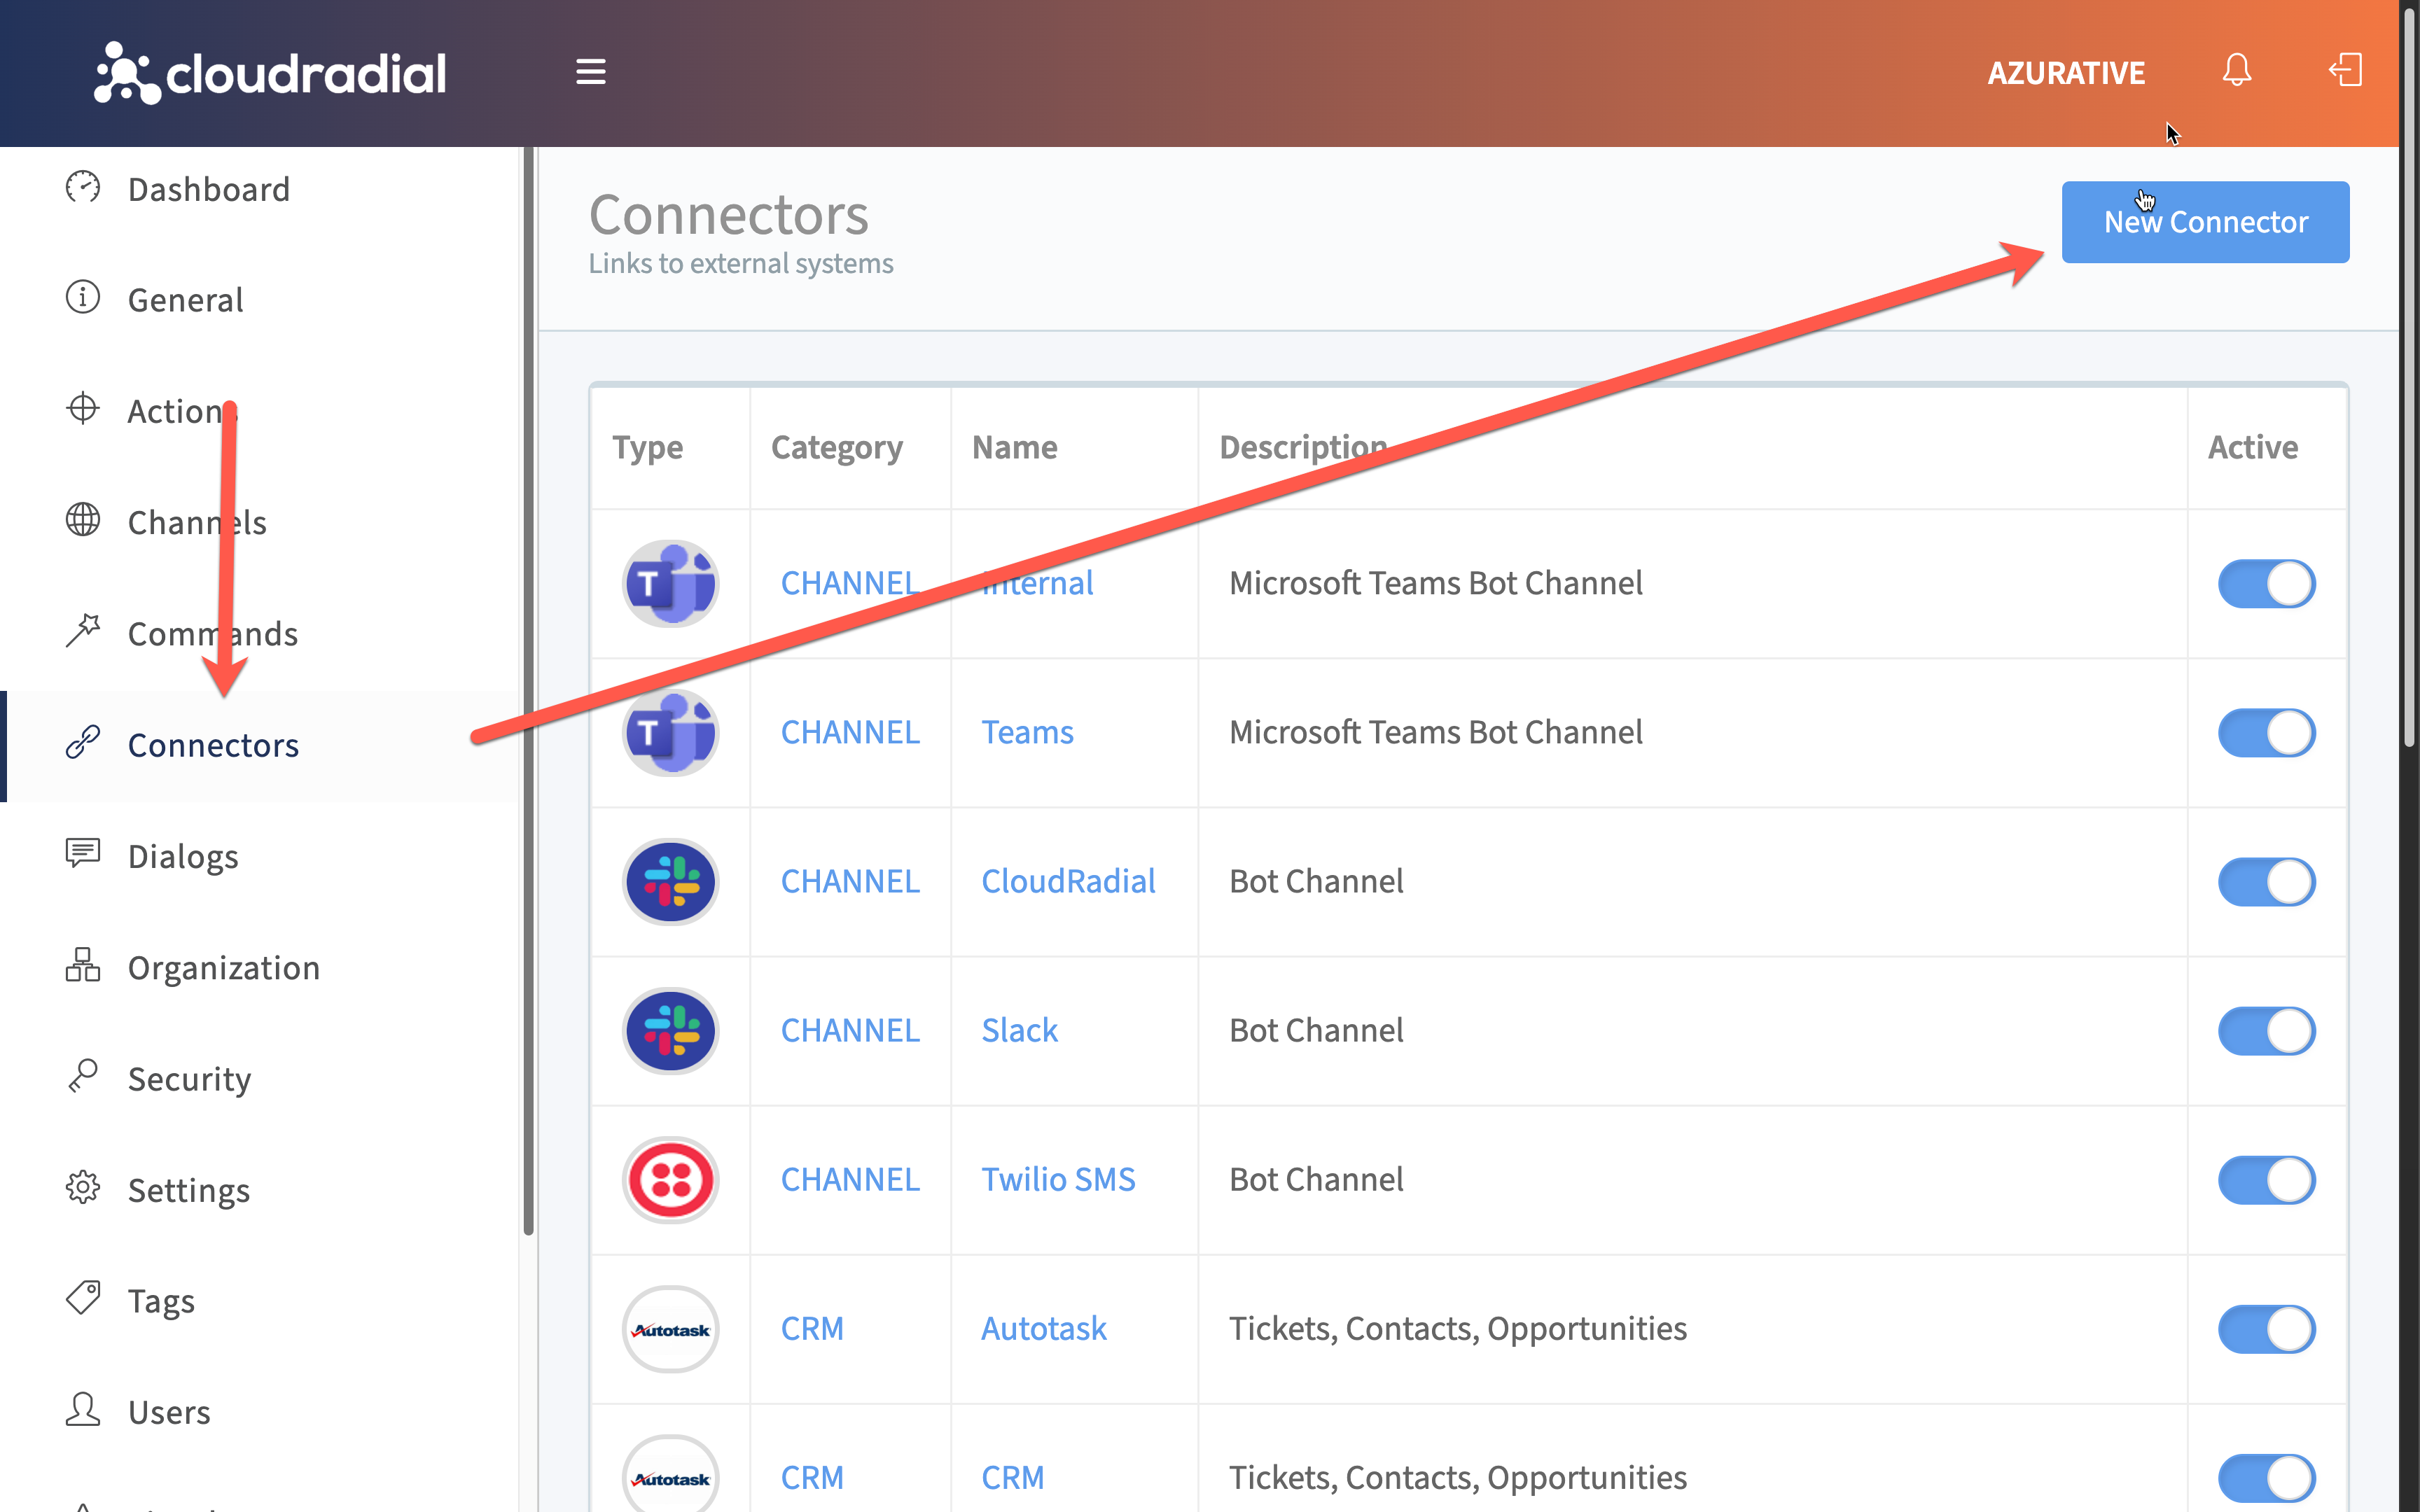Toggle the hamburger menu icon

(591, 72)
